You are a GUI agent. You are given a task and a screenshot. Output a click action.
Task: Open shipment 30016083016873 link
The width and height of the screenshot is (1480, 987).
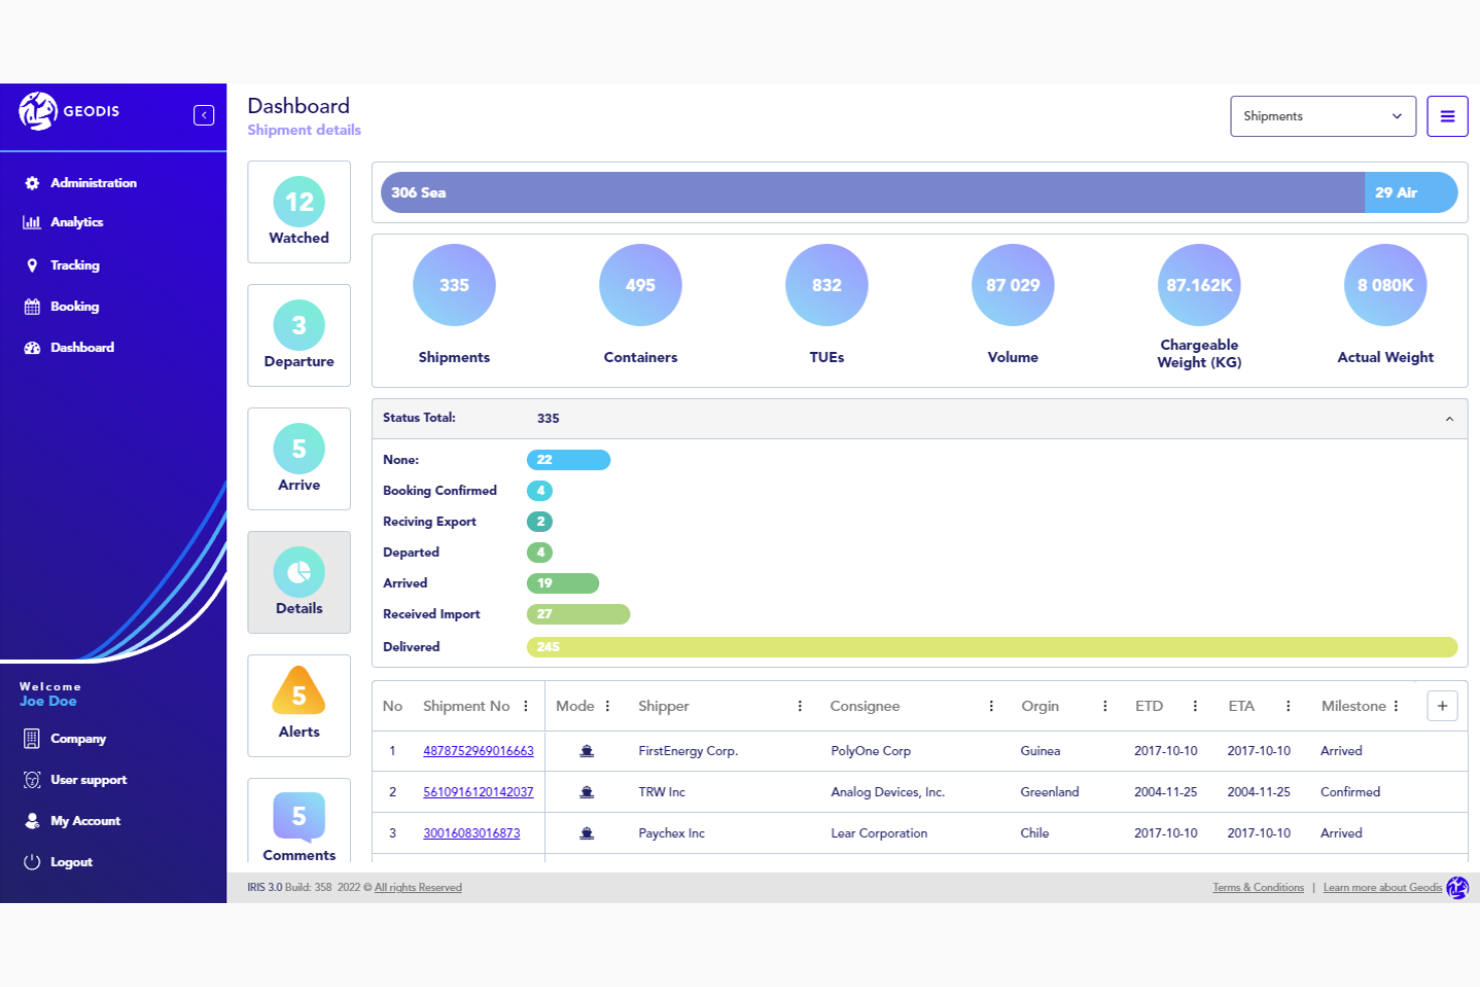tap(471, 833)
